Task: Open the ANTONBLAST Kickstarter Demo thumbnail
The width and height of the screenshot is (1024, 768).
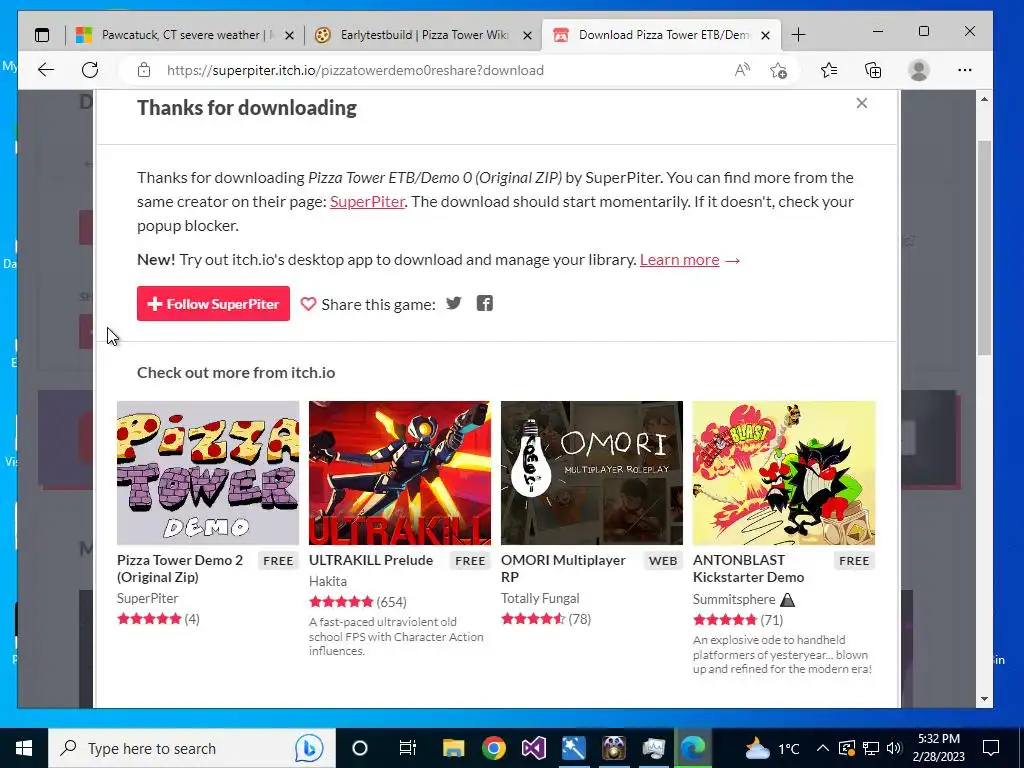Action: (x=784, y=473)
